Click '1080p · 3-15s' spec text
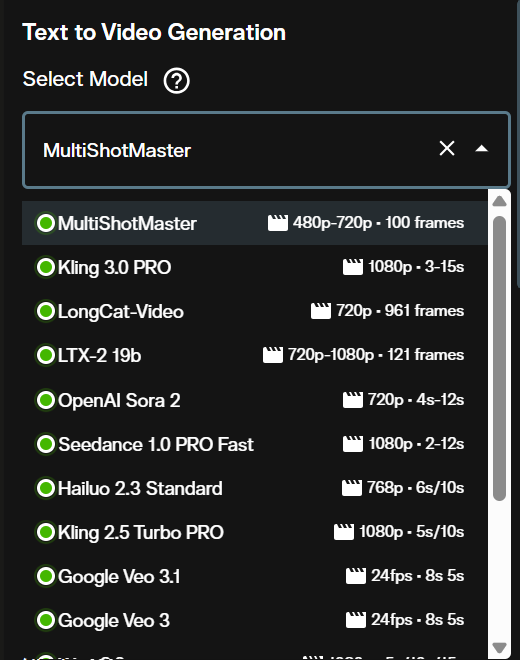This screenshot has width=520, height=660. 416,267
